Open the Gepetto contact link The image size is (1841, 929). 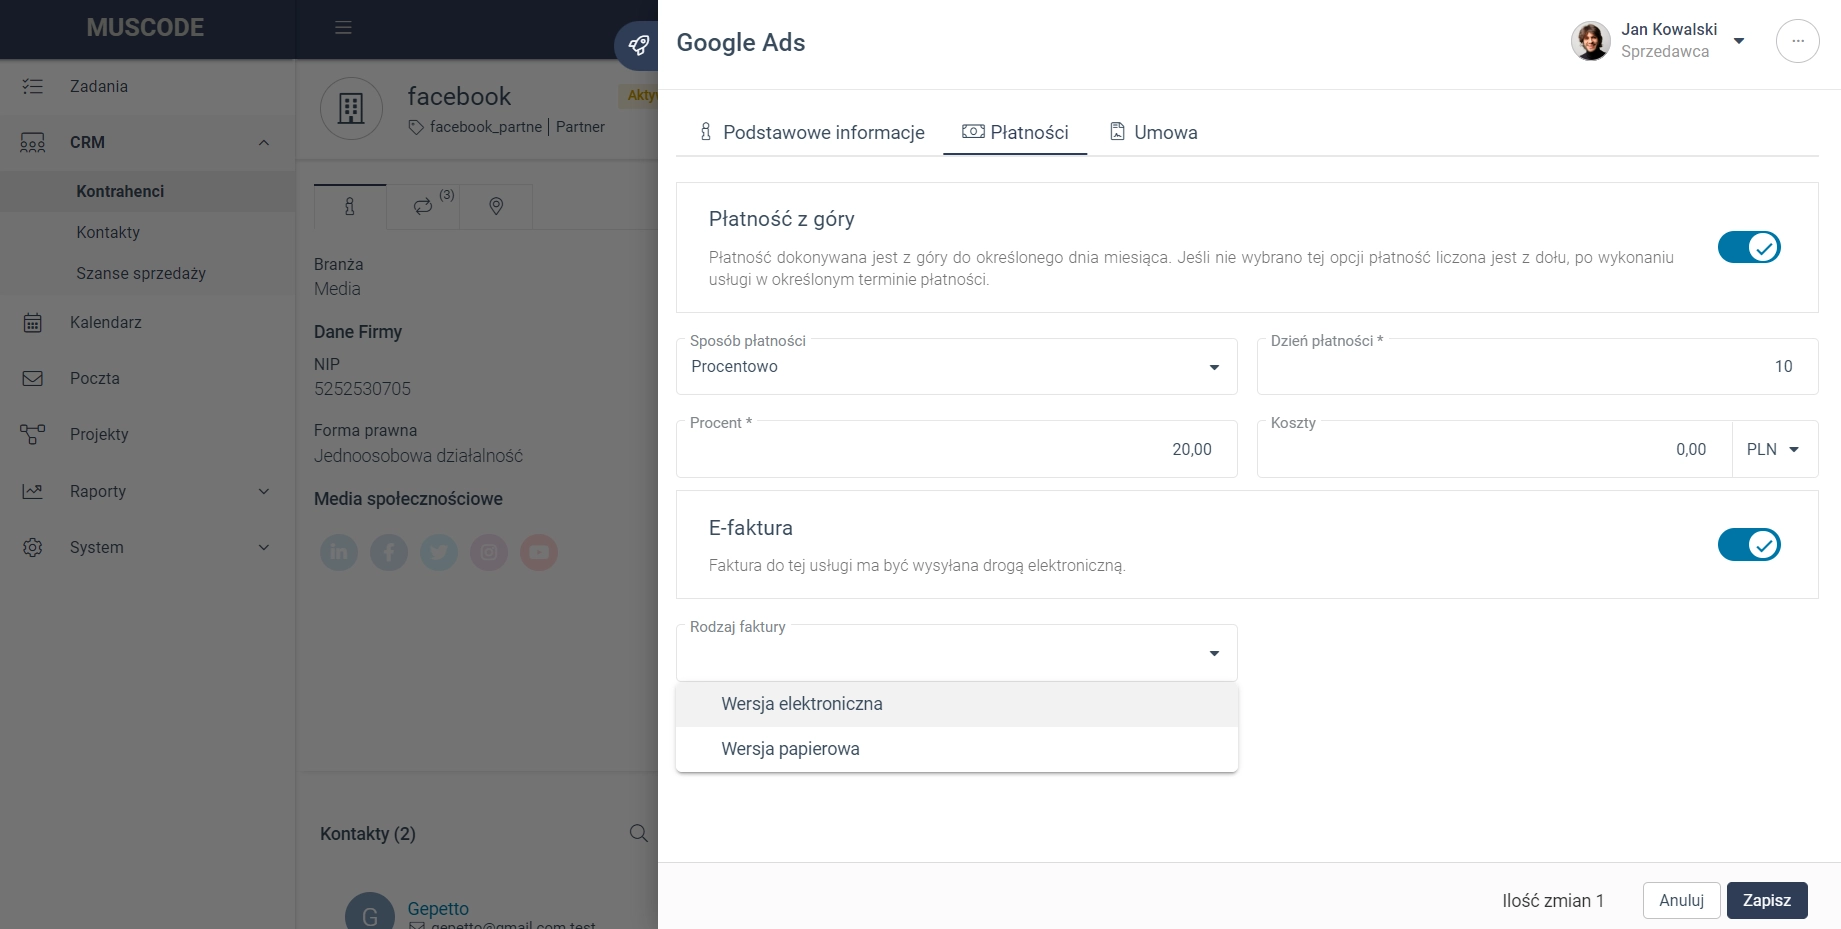pos(438,908)
